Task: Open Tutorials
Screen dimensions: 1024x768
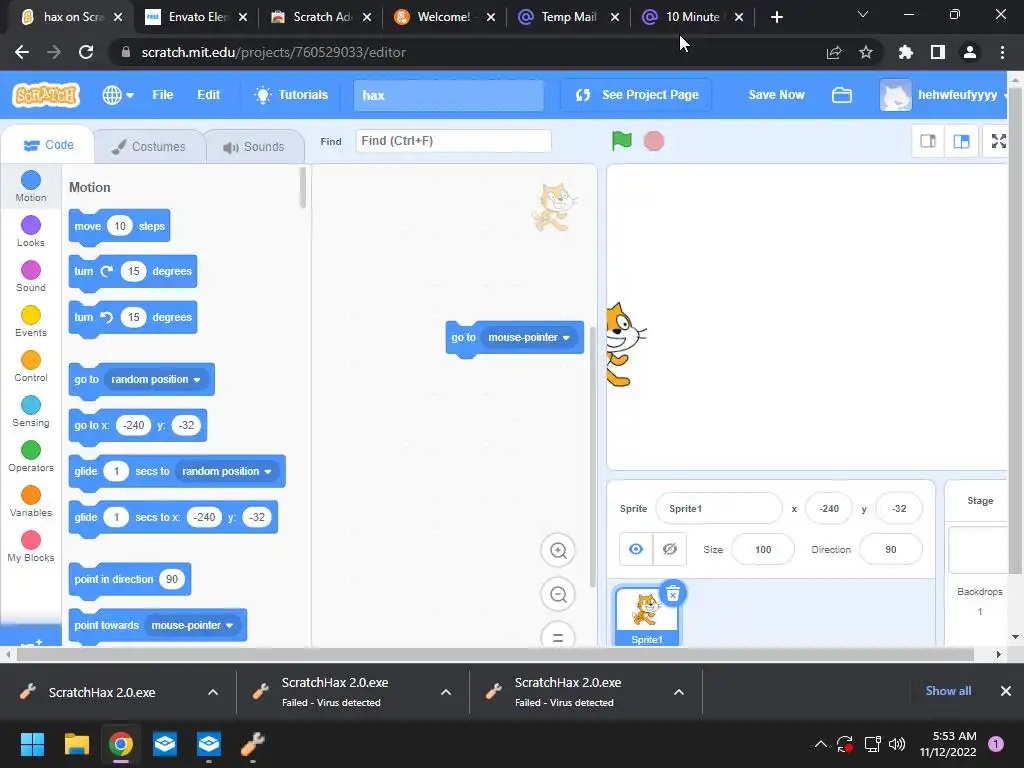Action: (x=291, y=95)
